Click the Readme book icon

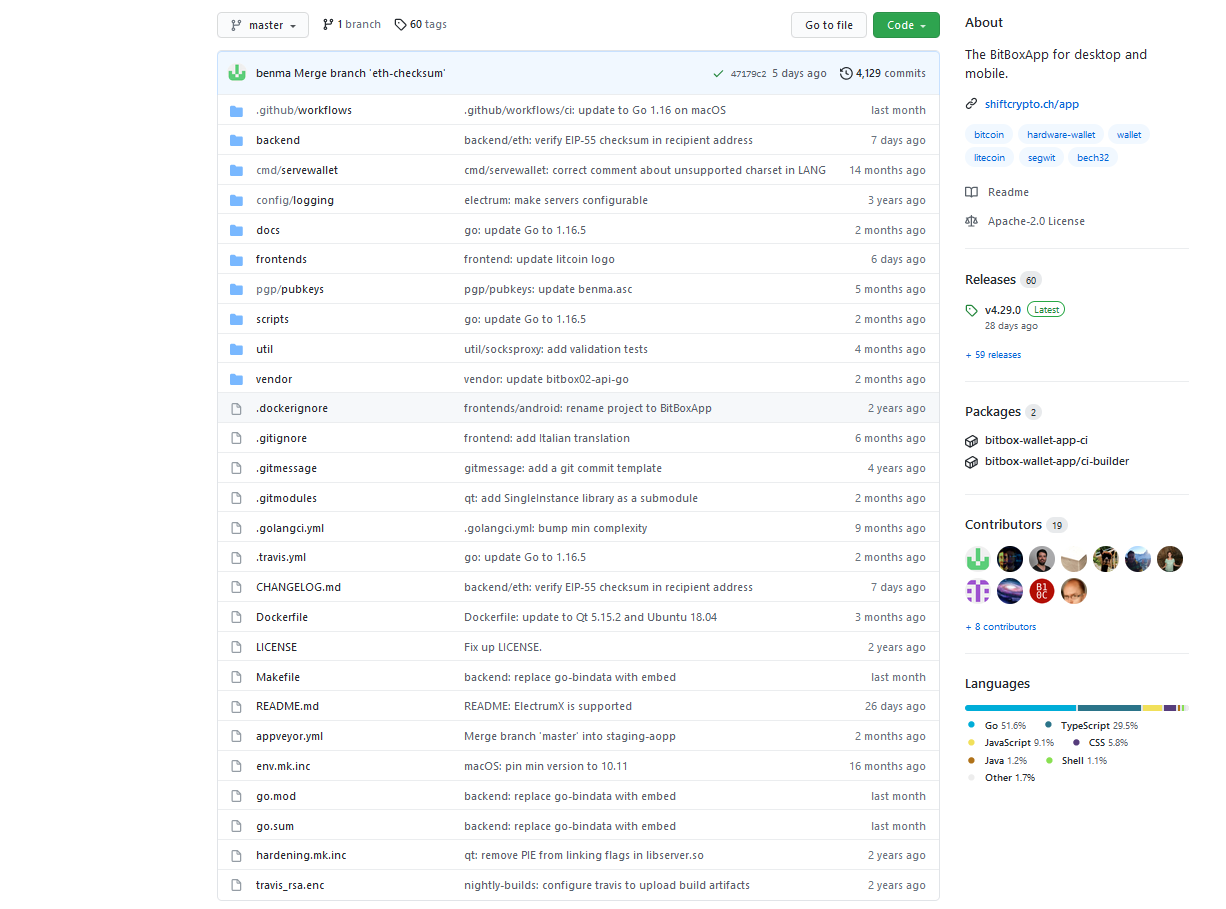coord(971,192)
